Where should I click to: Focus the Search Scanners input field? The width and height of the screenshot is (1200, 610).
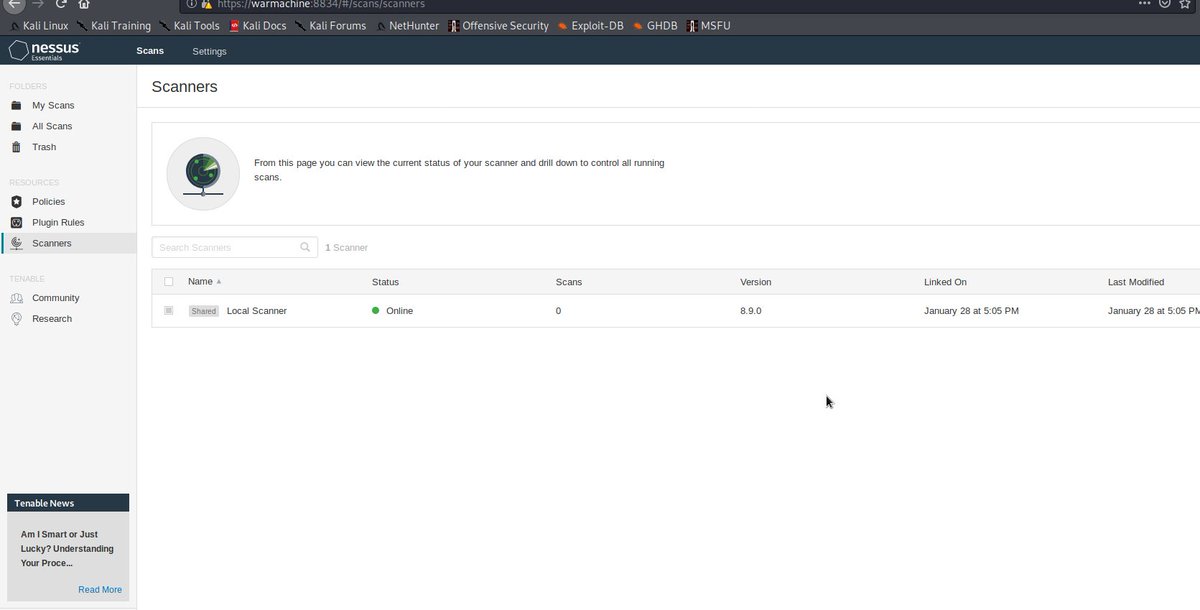point(235,247)
